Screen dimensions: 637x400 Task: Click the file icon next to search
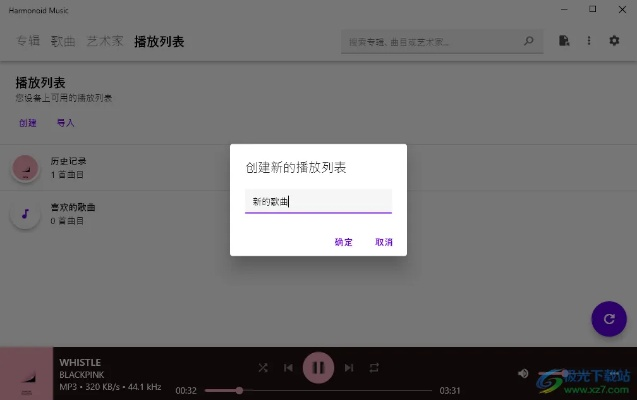click(x=564, y=41)
